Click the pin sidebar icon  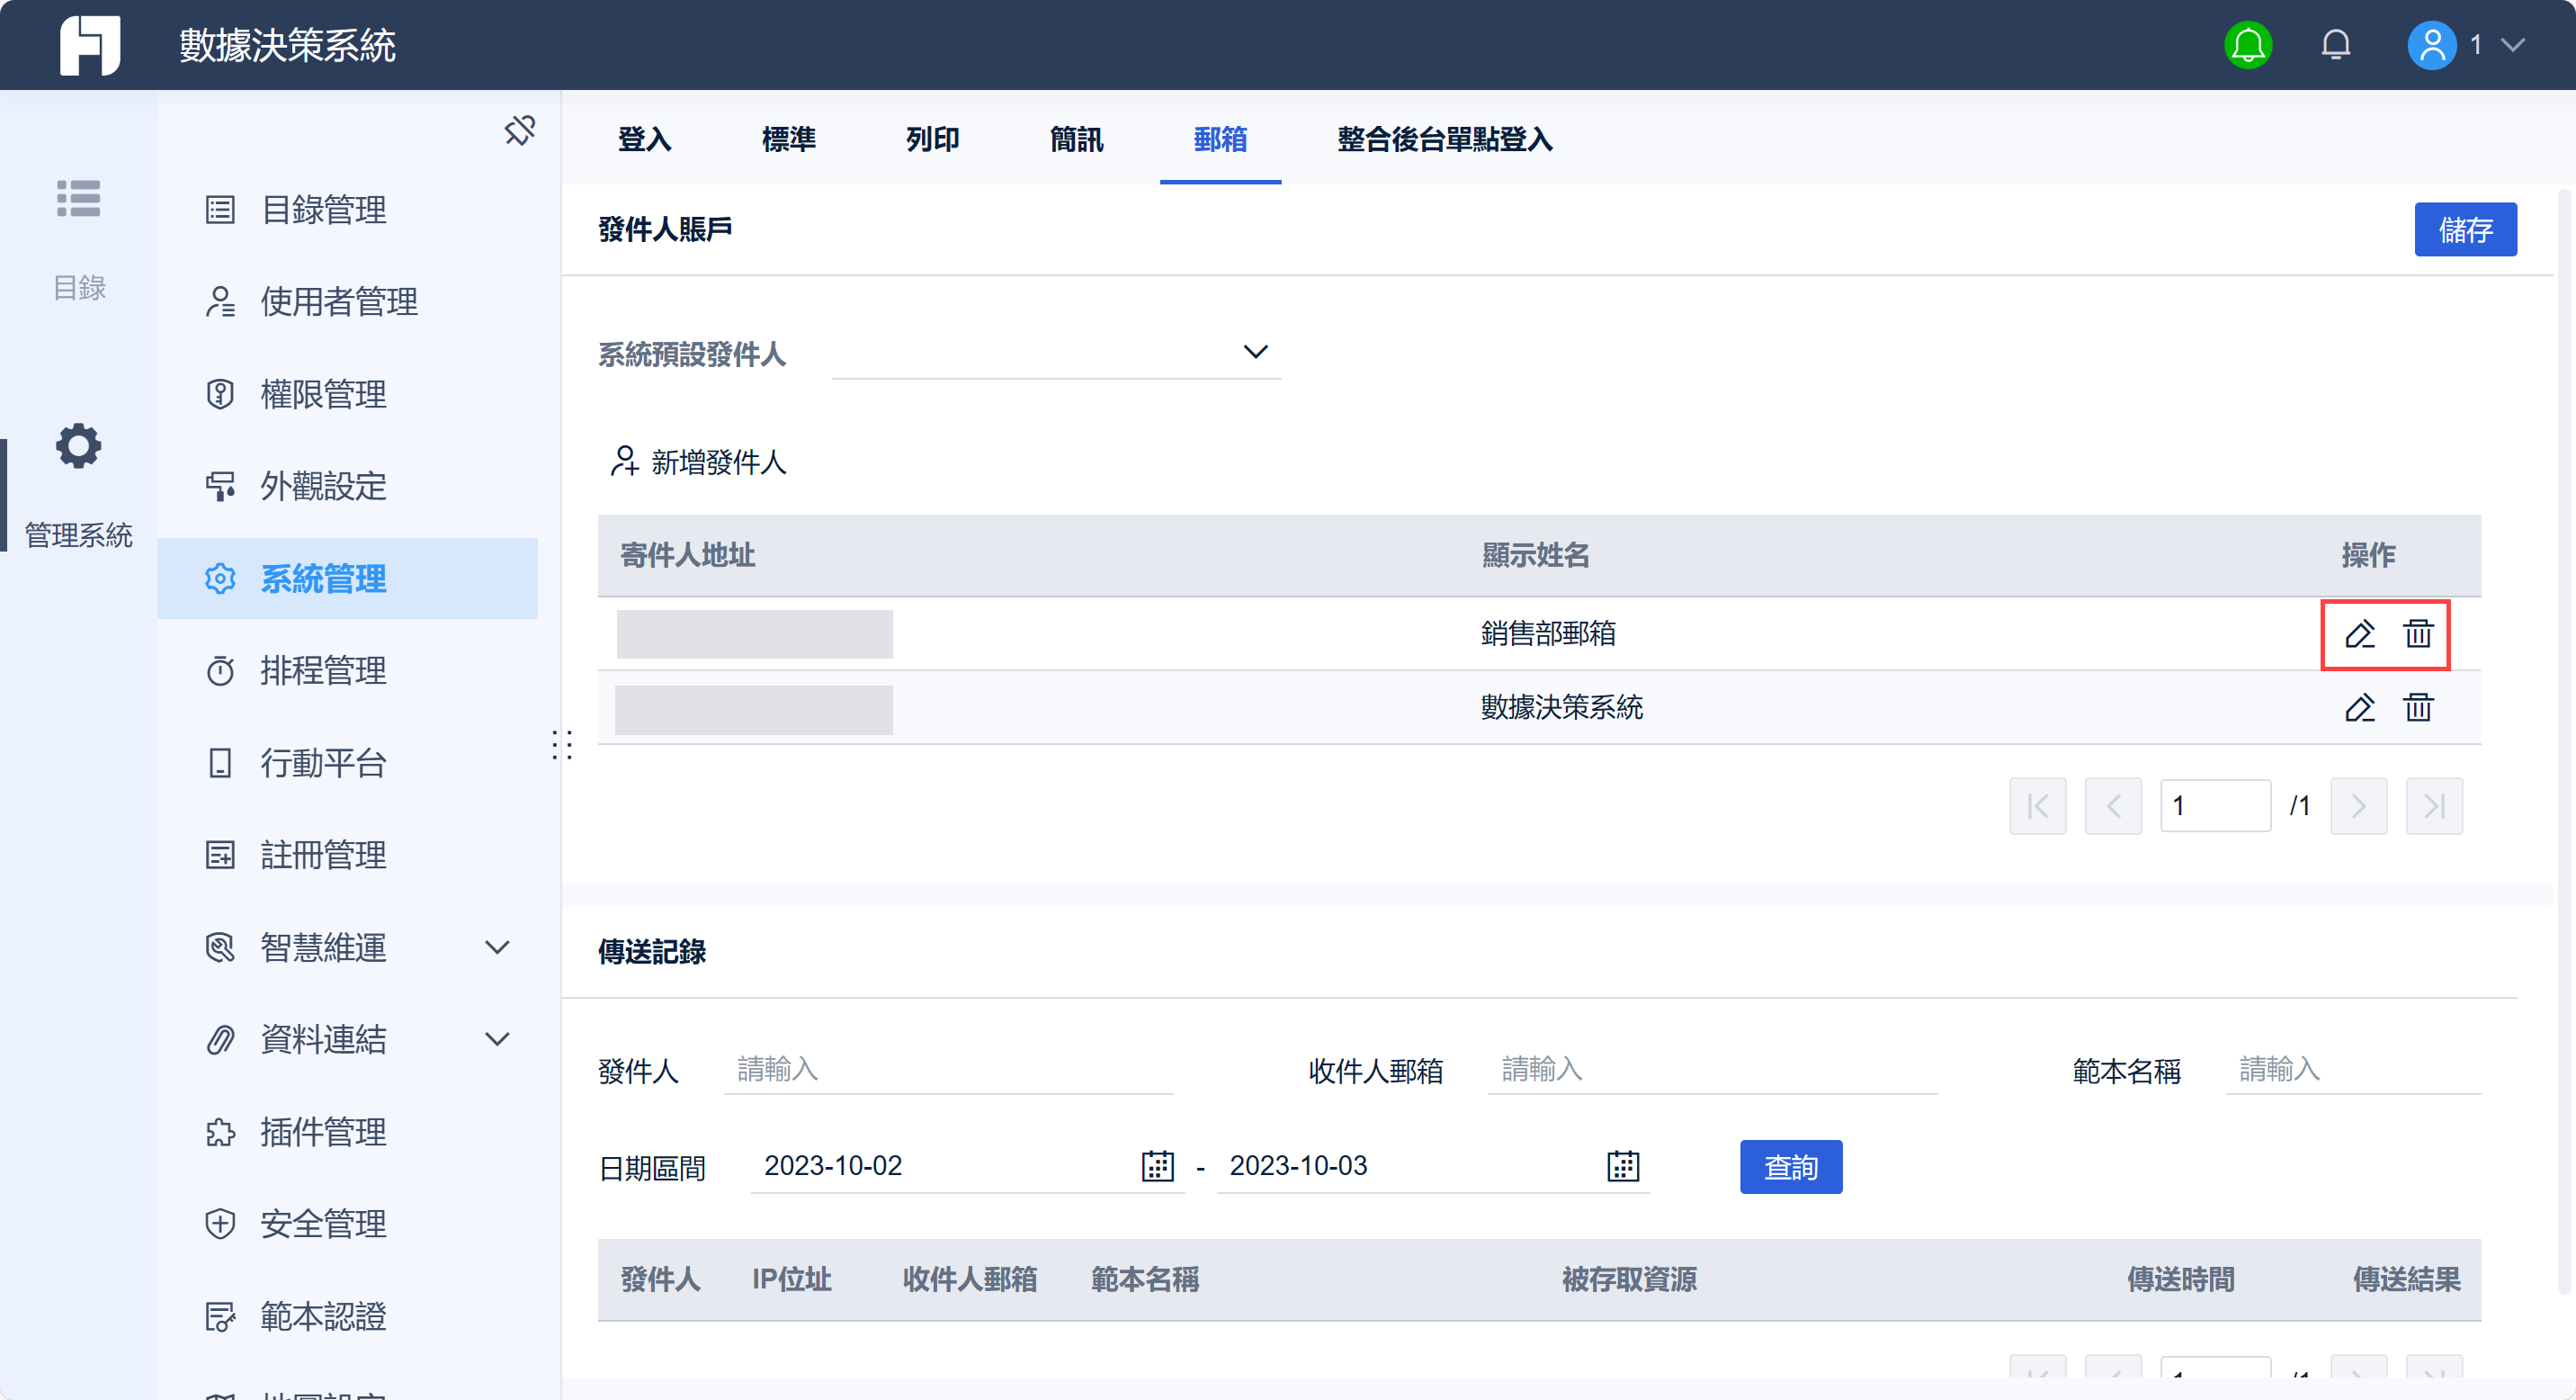tap(519, 131)
